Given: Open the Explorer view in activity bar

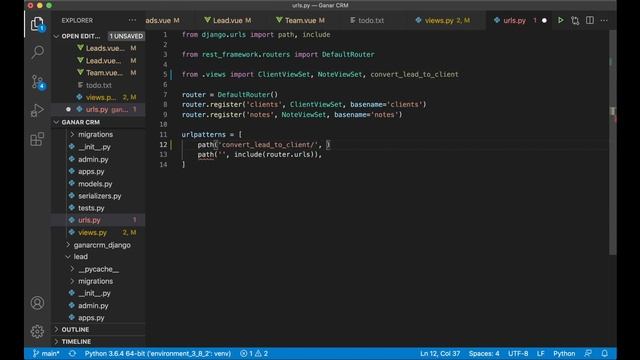Looking at the screenshot, I should (37, 24).
